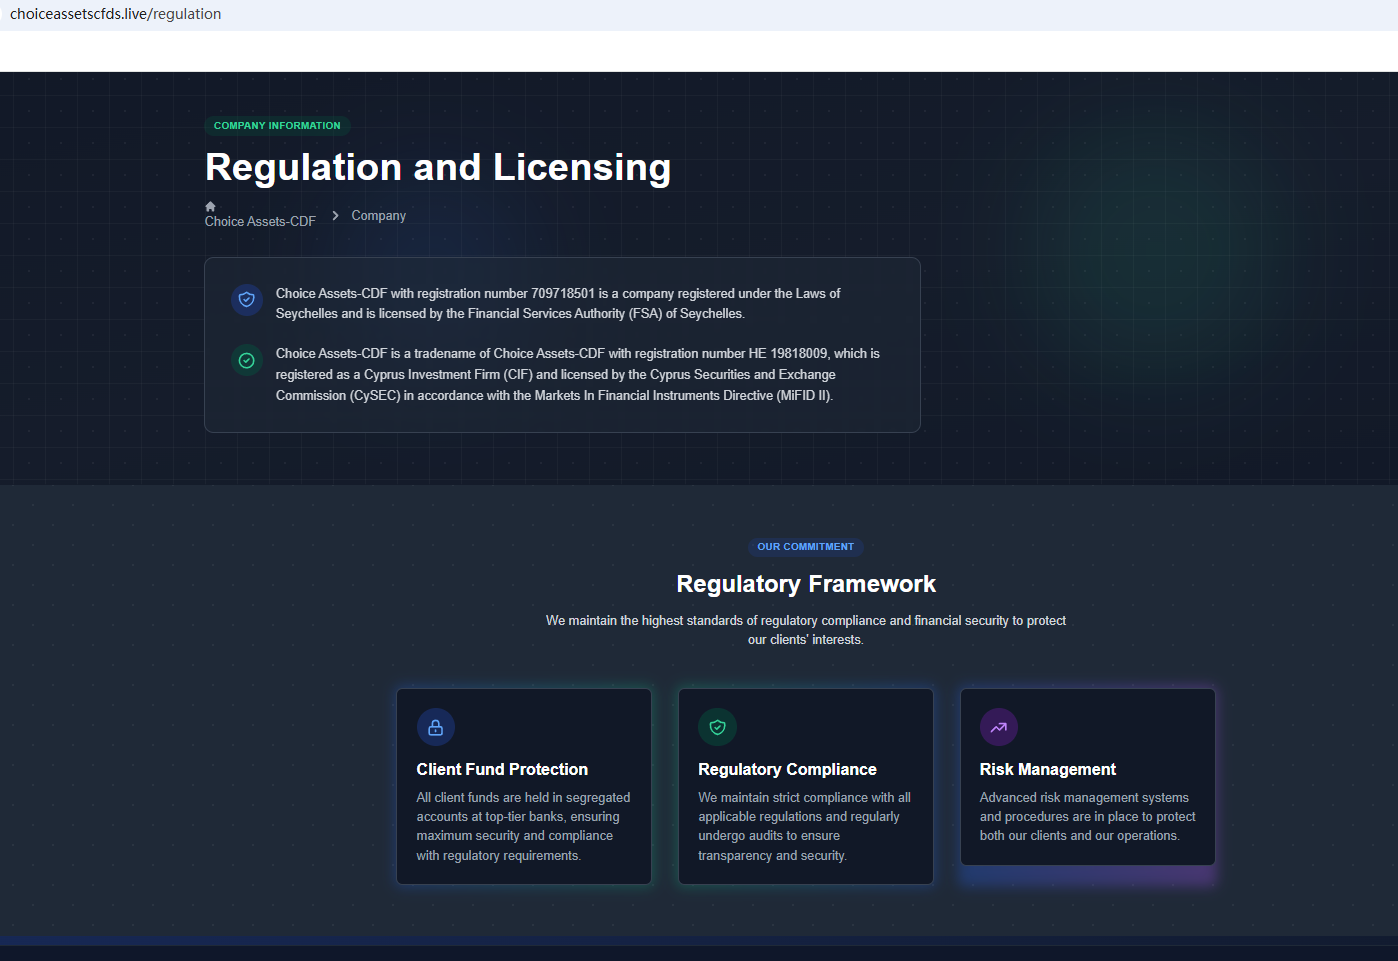1398x961 pixels.
Task: Click the browser address bar URL
Action: tap(116, 14)
